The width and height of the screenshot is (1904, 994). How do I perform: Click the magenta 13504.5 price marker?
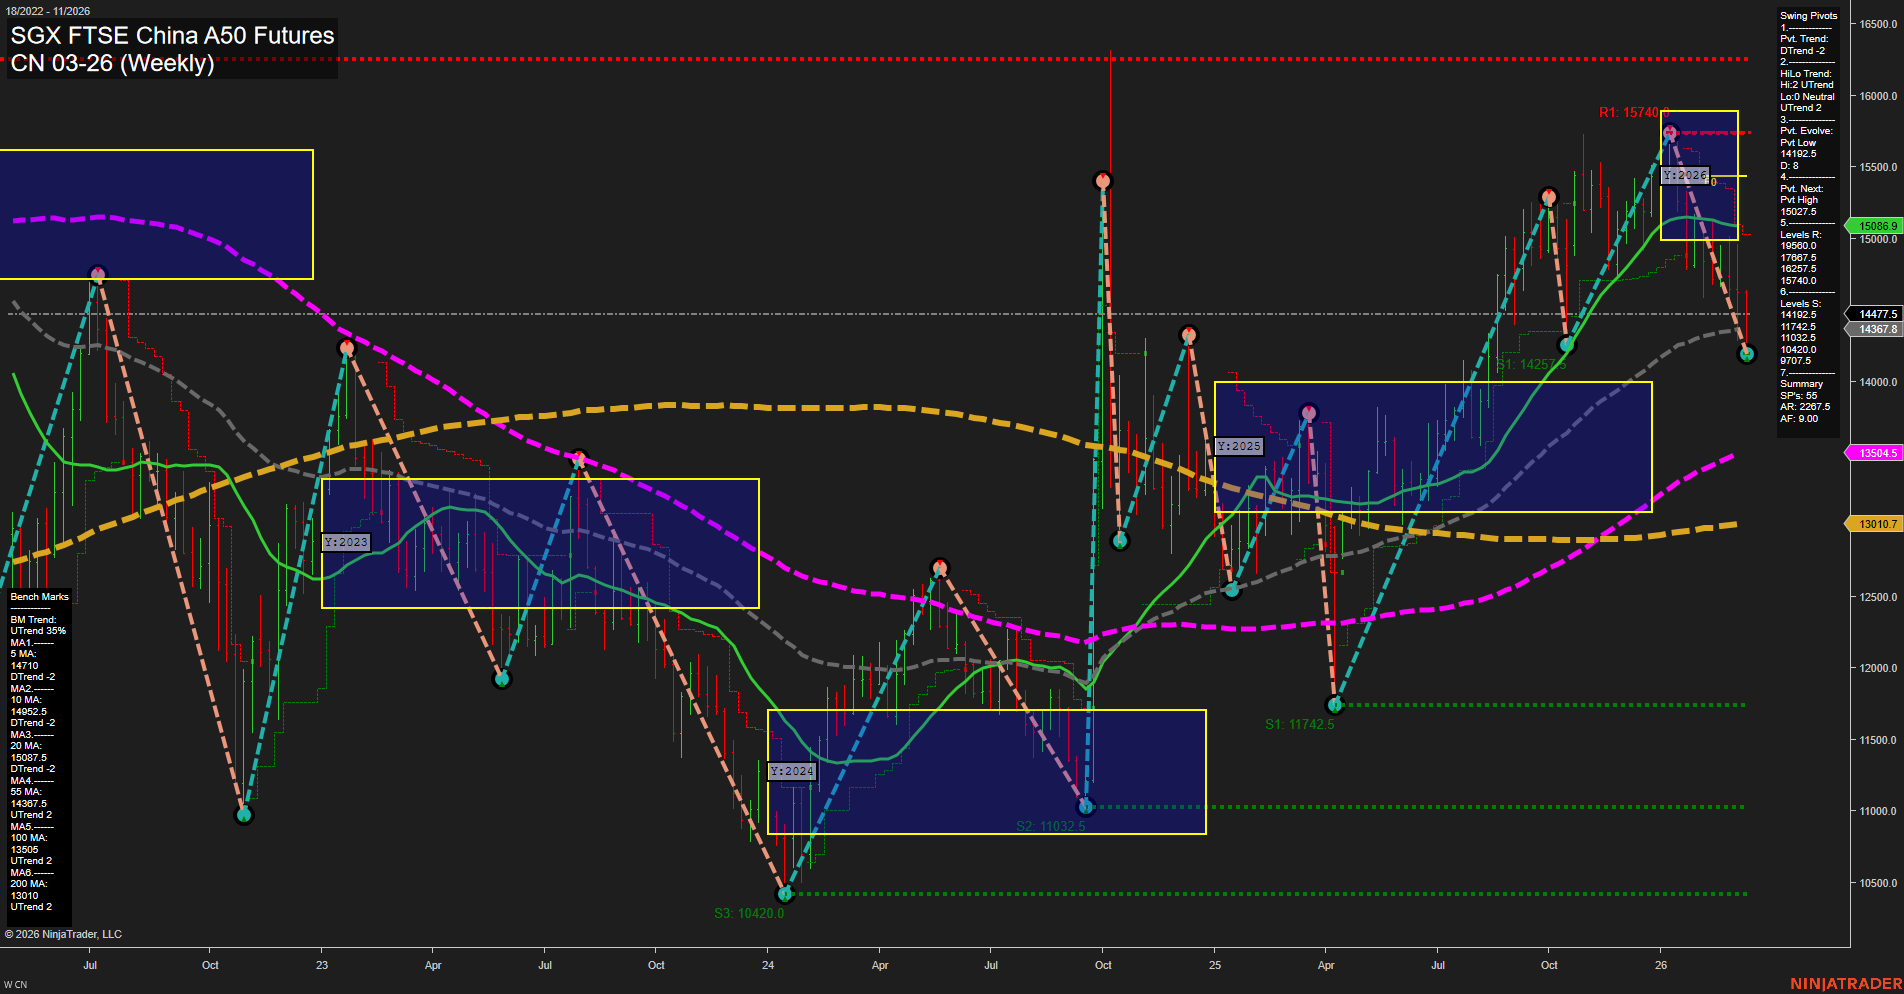click(x=1875, y=452)
